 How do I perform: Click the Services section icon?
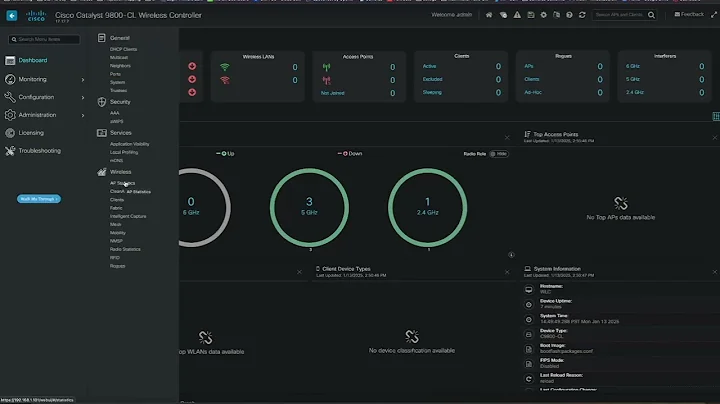coord(101,133)
